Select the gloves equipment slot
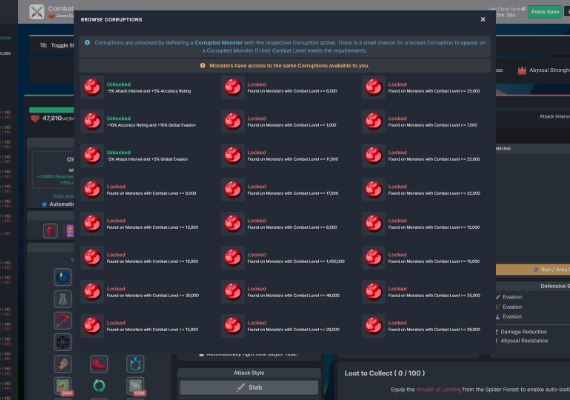Viewport: 570px width, 400px height. tap(63, 364)
